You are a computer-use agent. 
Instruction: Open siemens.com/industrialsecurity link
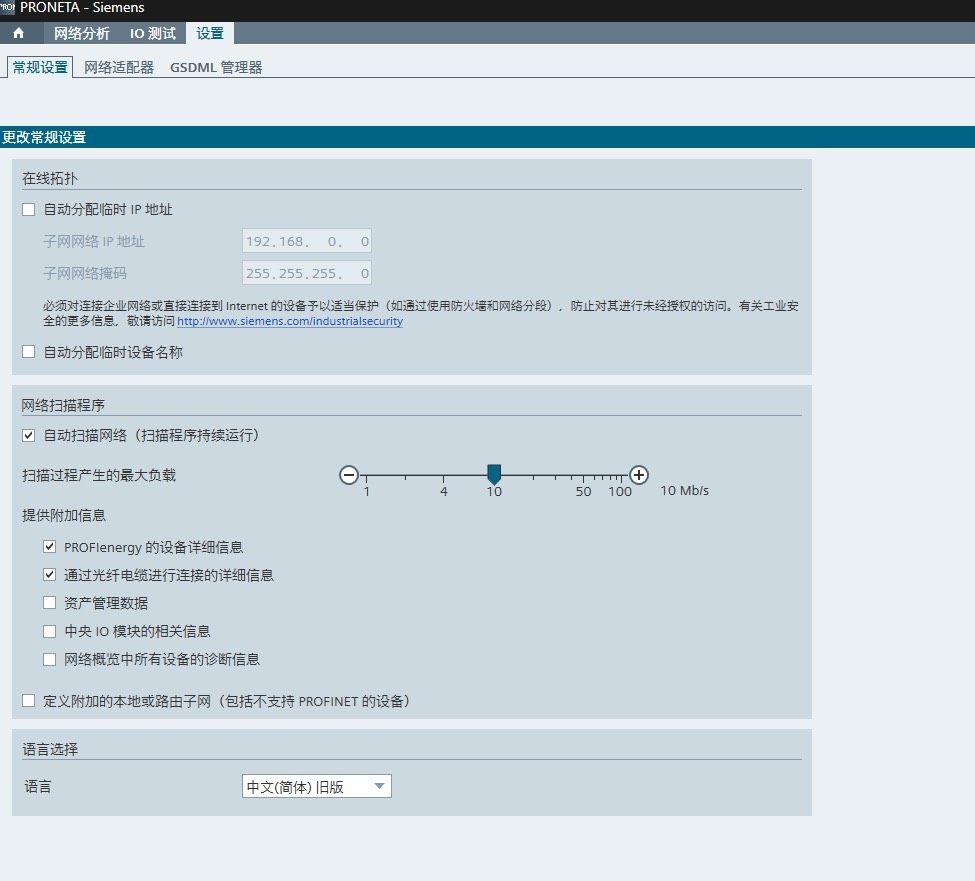(x=290, y=321)
